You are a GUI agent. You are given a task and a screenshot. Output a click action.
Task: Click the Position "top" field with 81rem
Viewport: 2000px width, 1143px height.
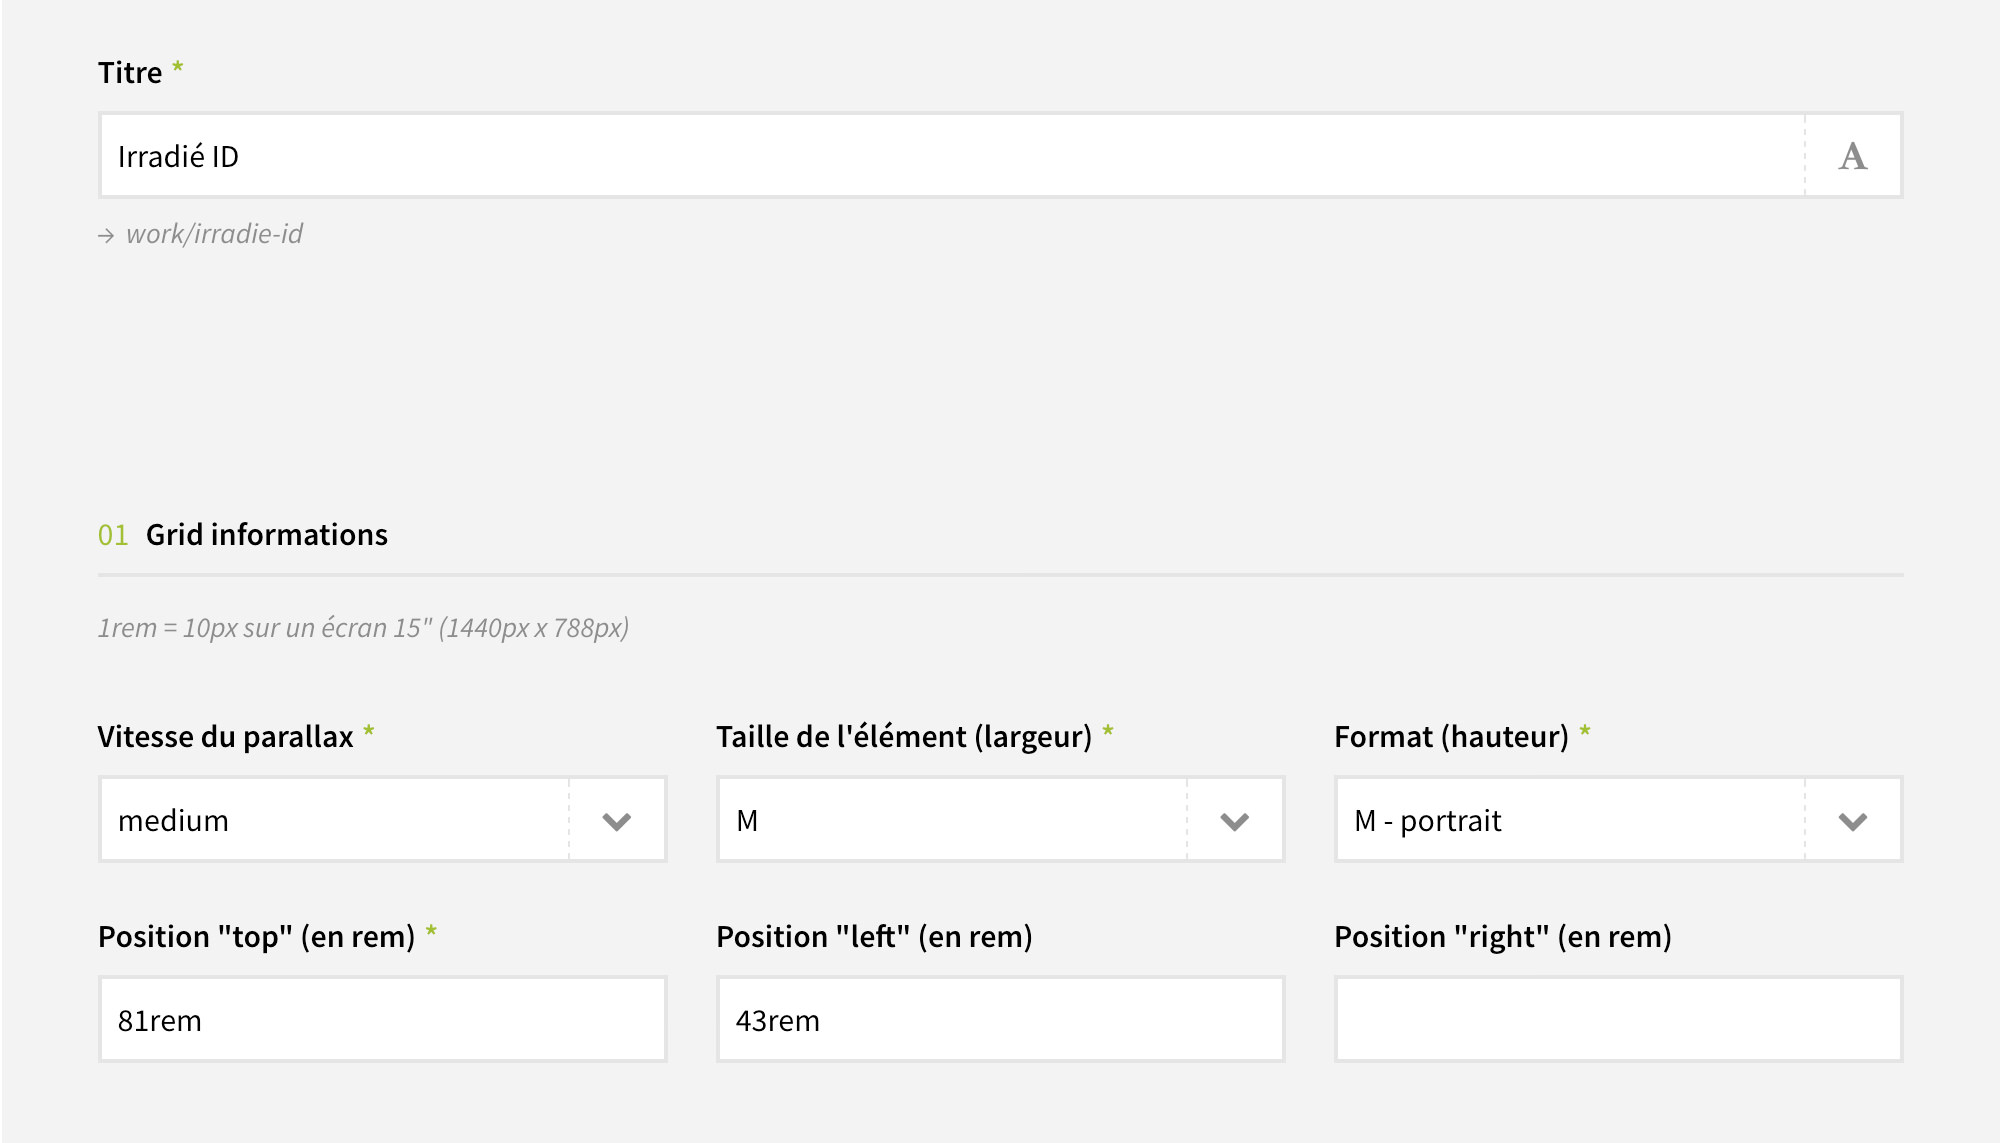[x=383, y=1019]
